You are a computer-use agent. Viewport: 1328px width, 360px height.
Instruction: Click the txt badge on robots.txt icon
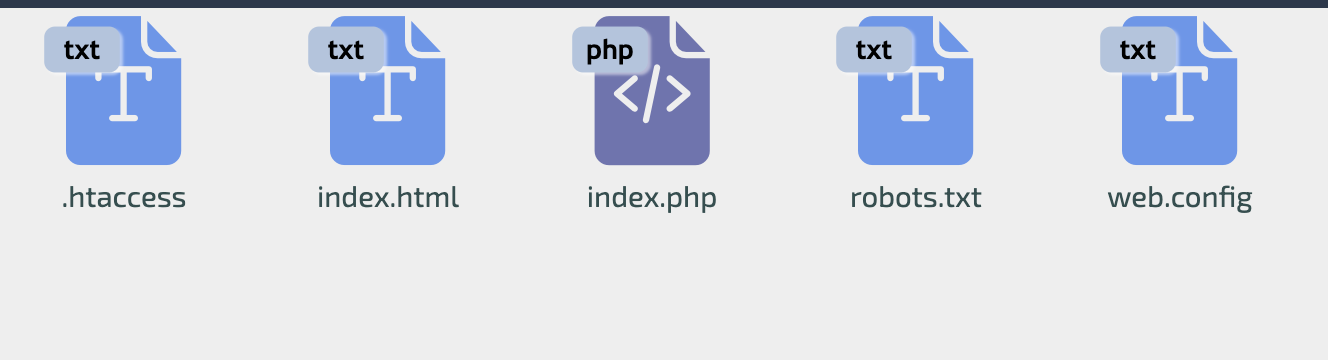[874, 50]
